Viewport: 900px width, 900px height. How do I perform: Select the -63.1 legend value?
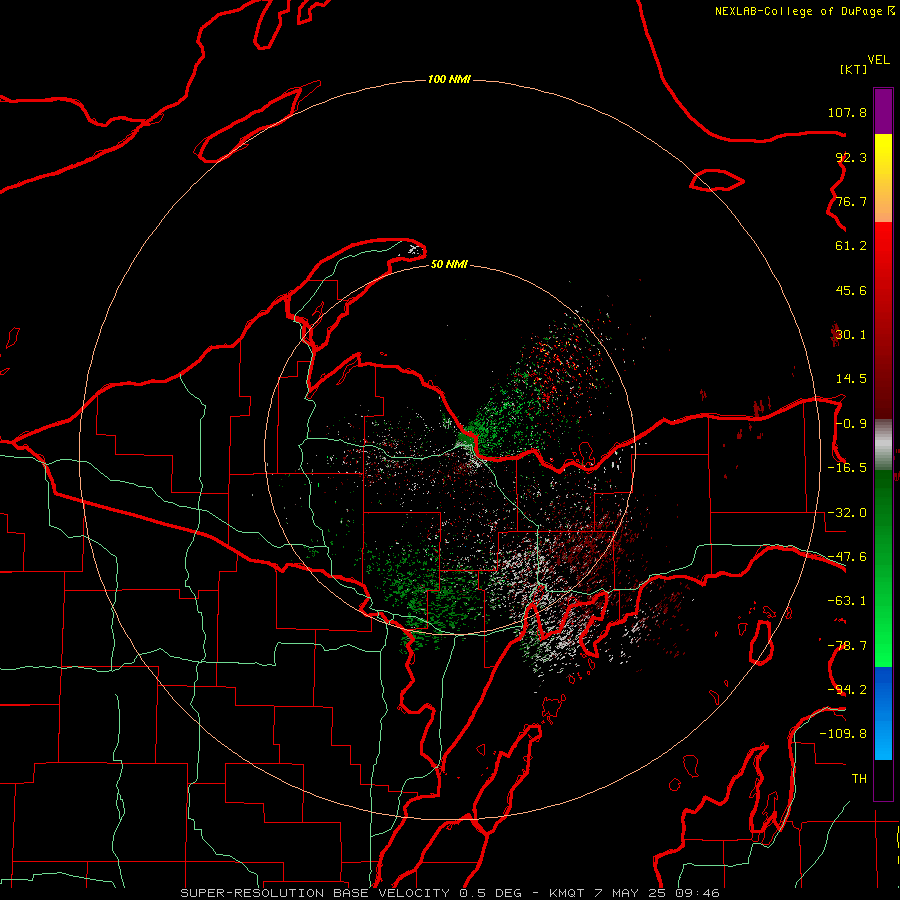click(x=847, y=601)
